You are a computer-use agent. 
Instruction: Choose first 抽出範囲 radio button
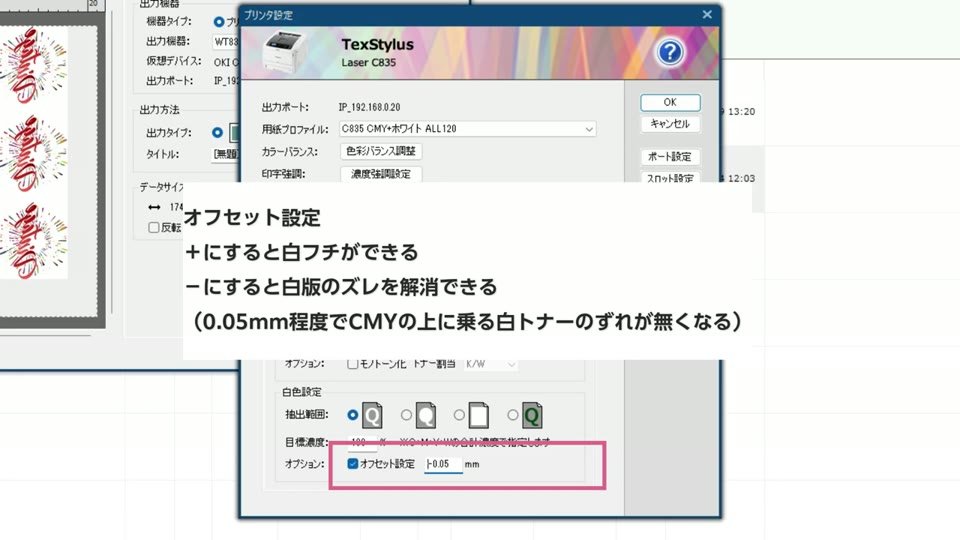tap(352, 415)
